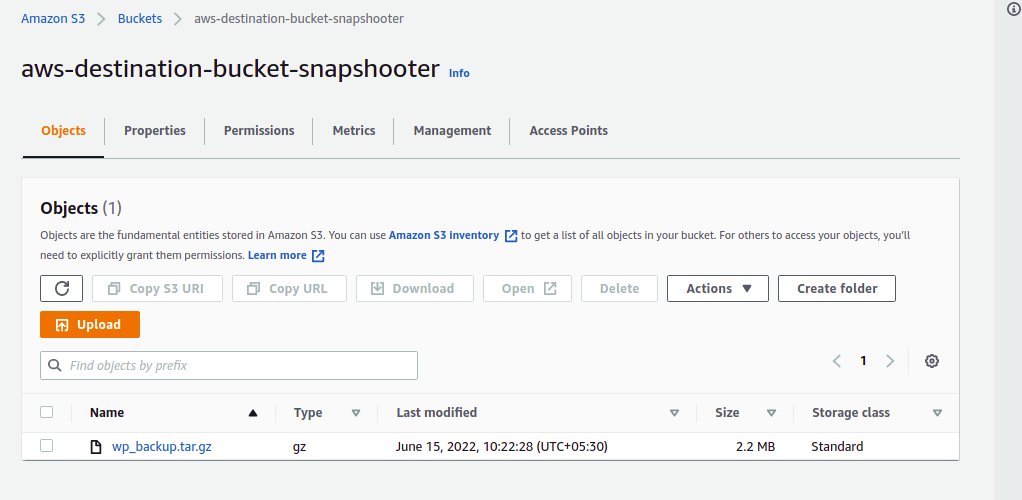The image size is (1022, 500).
Task: Click the Name column header
Action: 107,413
